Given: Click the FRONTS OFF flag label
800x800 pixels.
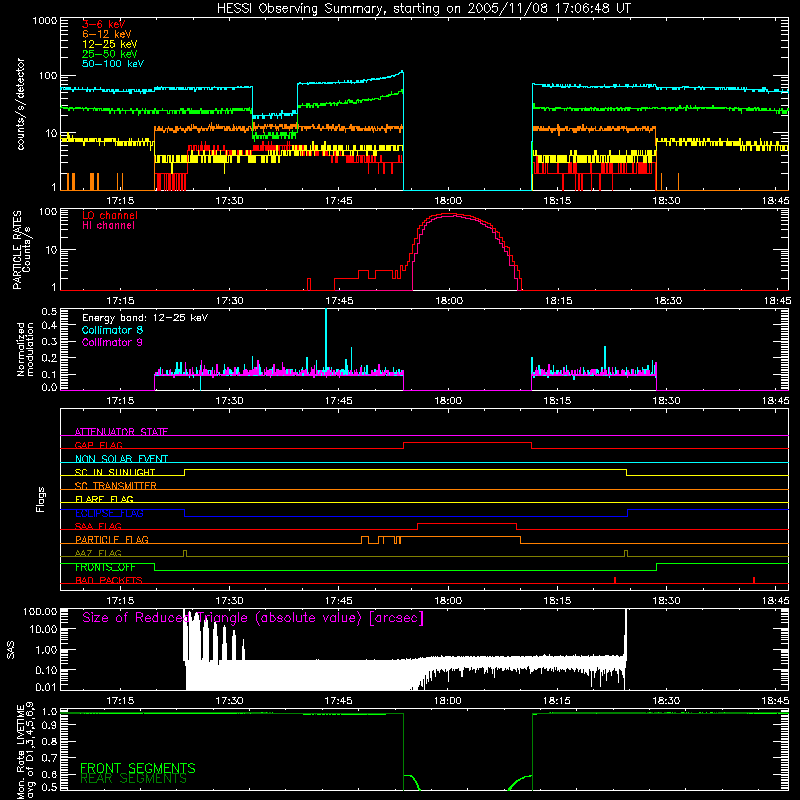Looking at the screenshot, I should point(105,567).
